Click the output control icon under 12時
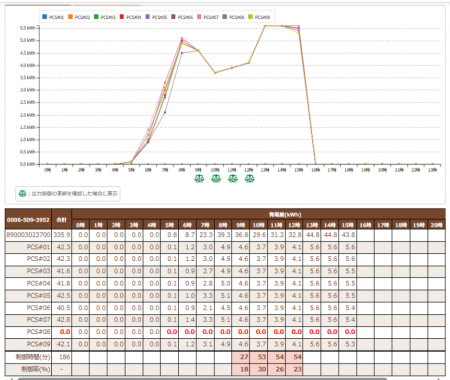The height and width of the screenshot is (380, 450). (x=249, y=179)
